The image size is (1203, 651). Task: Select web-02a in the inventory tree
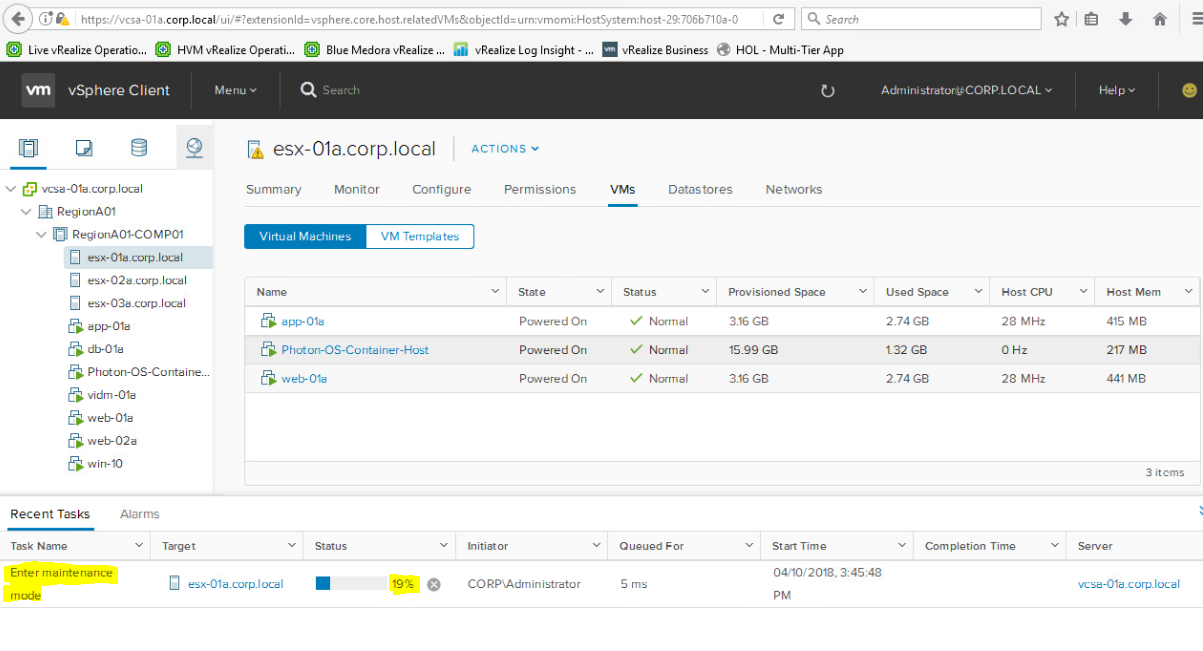point(112,441)
